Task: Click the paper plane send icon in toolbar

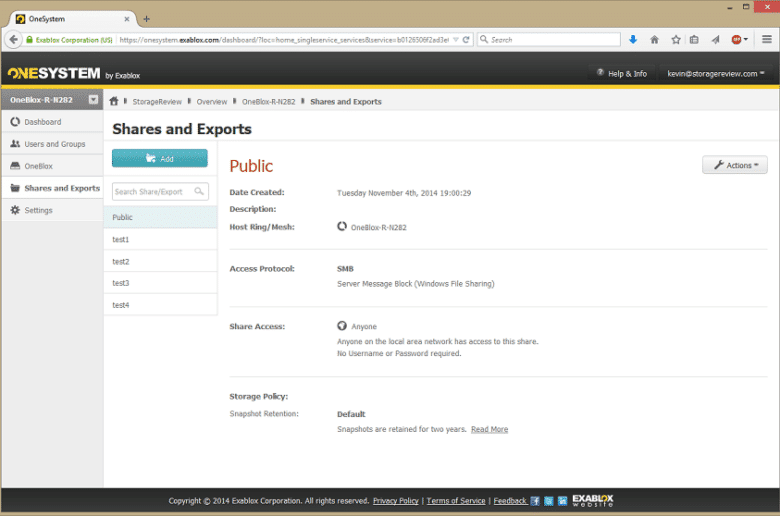Action: tap(715, 40)
